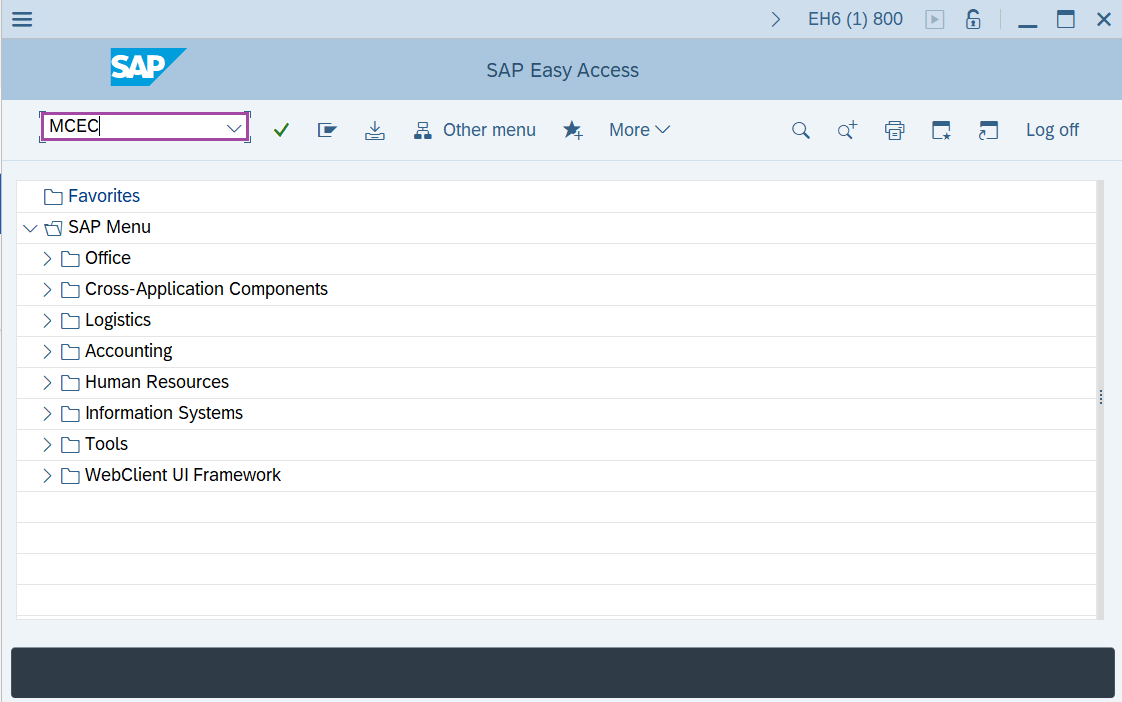
Task: Click the Search icon
Action: pyautogui.click(x=801, y=129)
